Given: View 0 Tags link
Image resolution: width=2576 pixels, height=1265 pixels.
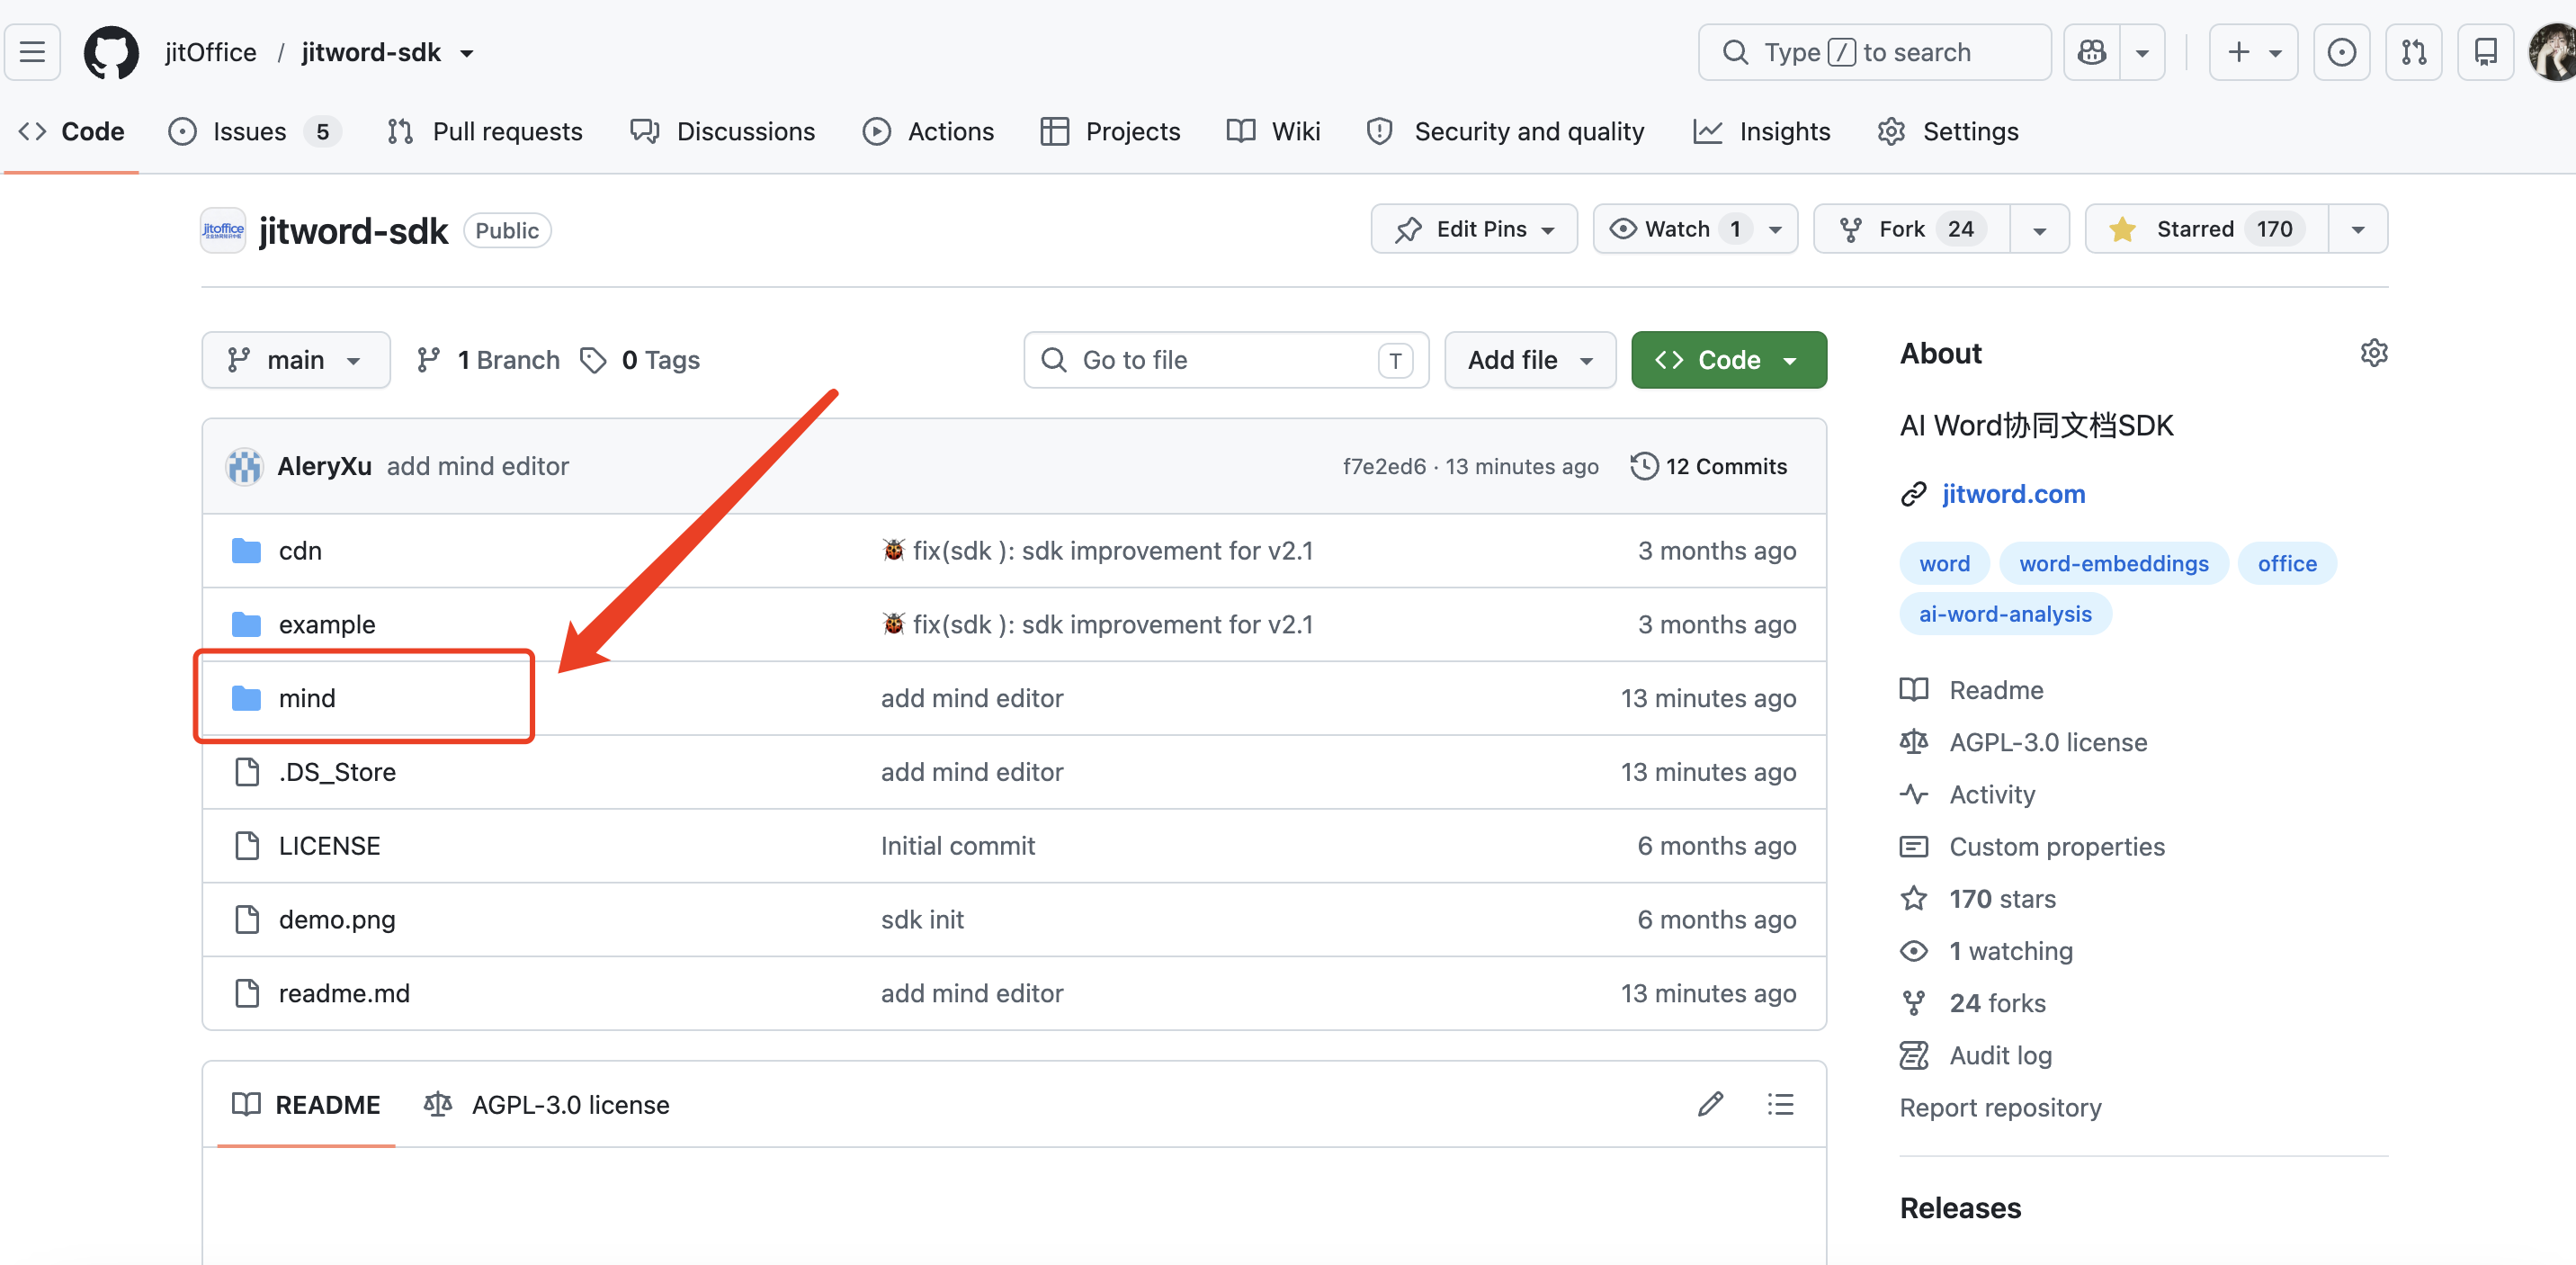Looking at the screenshot, I should point(640,360).
